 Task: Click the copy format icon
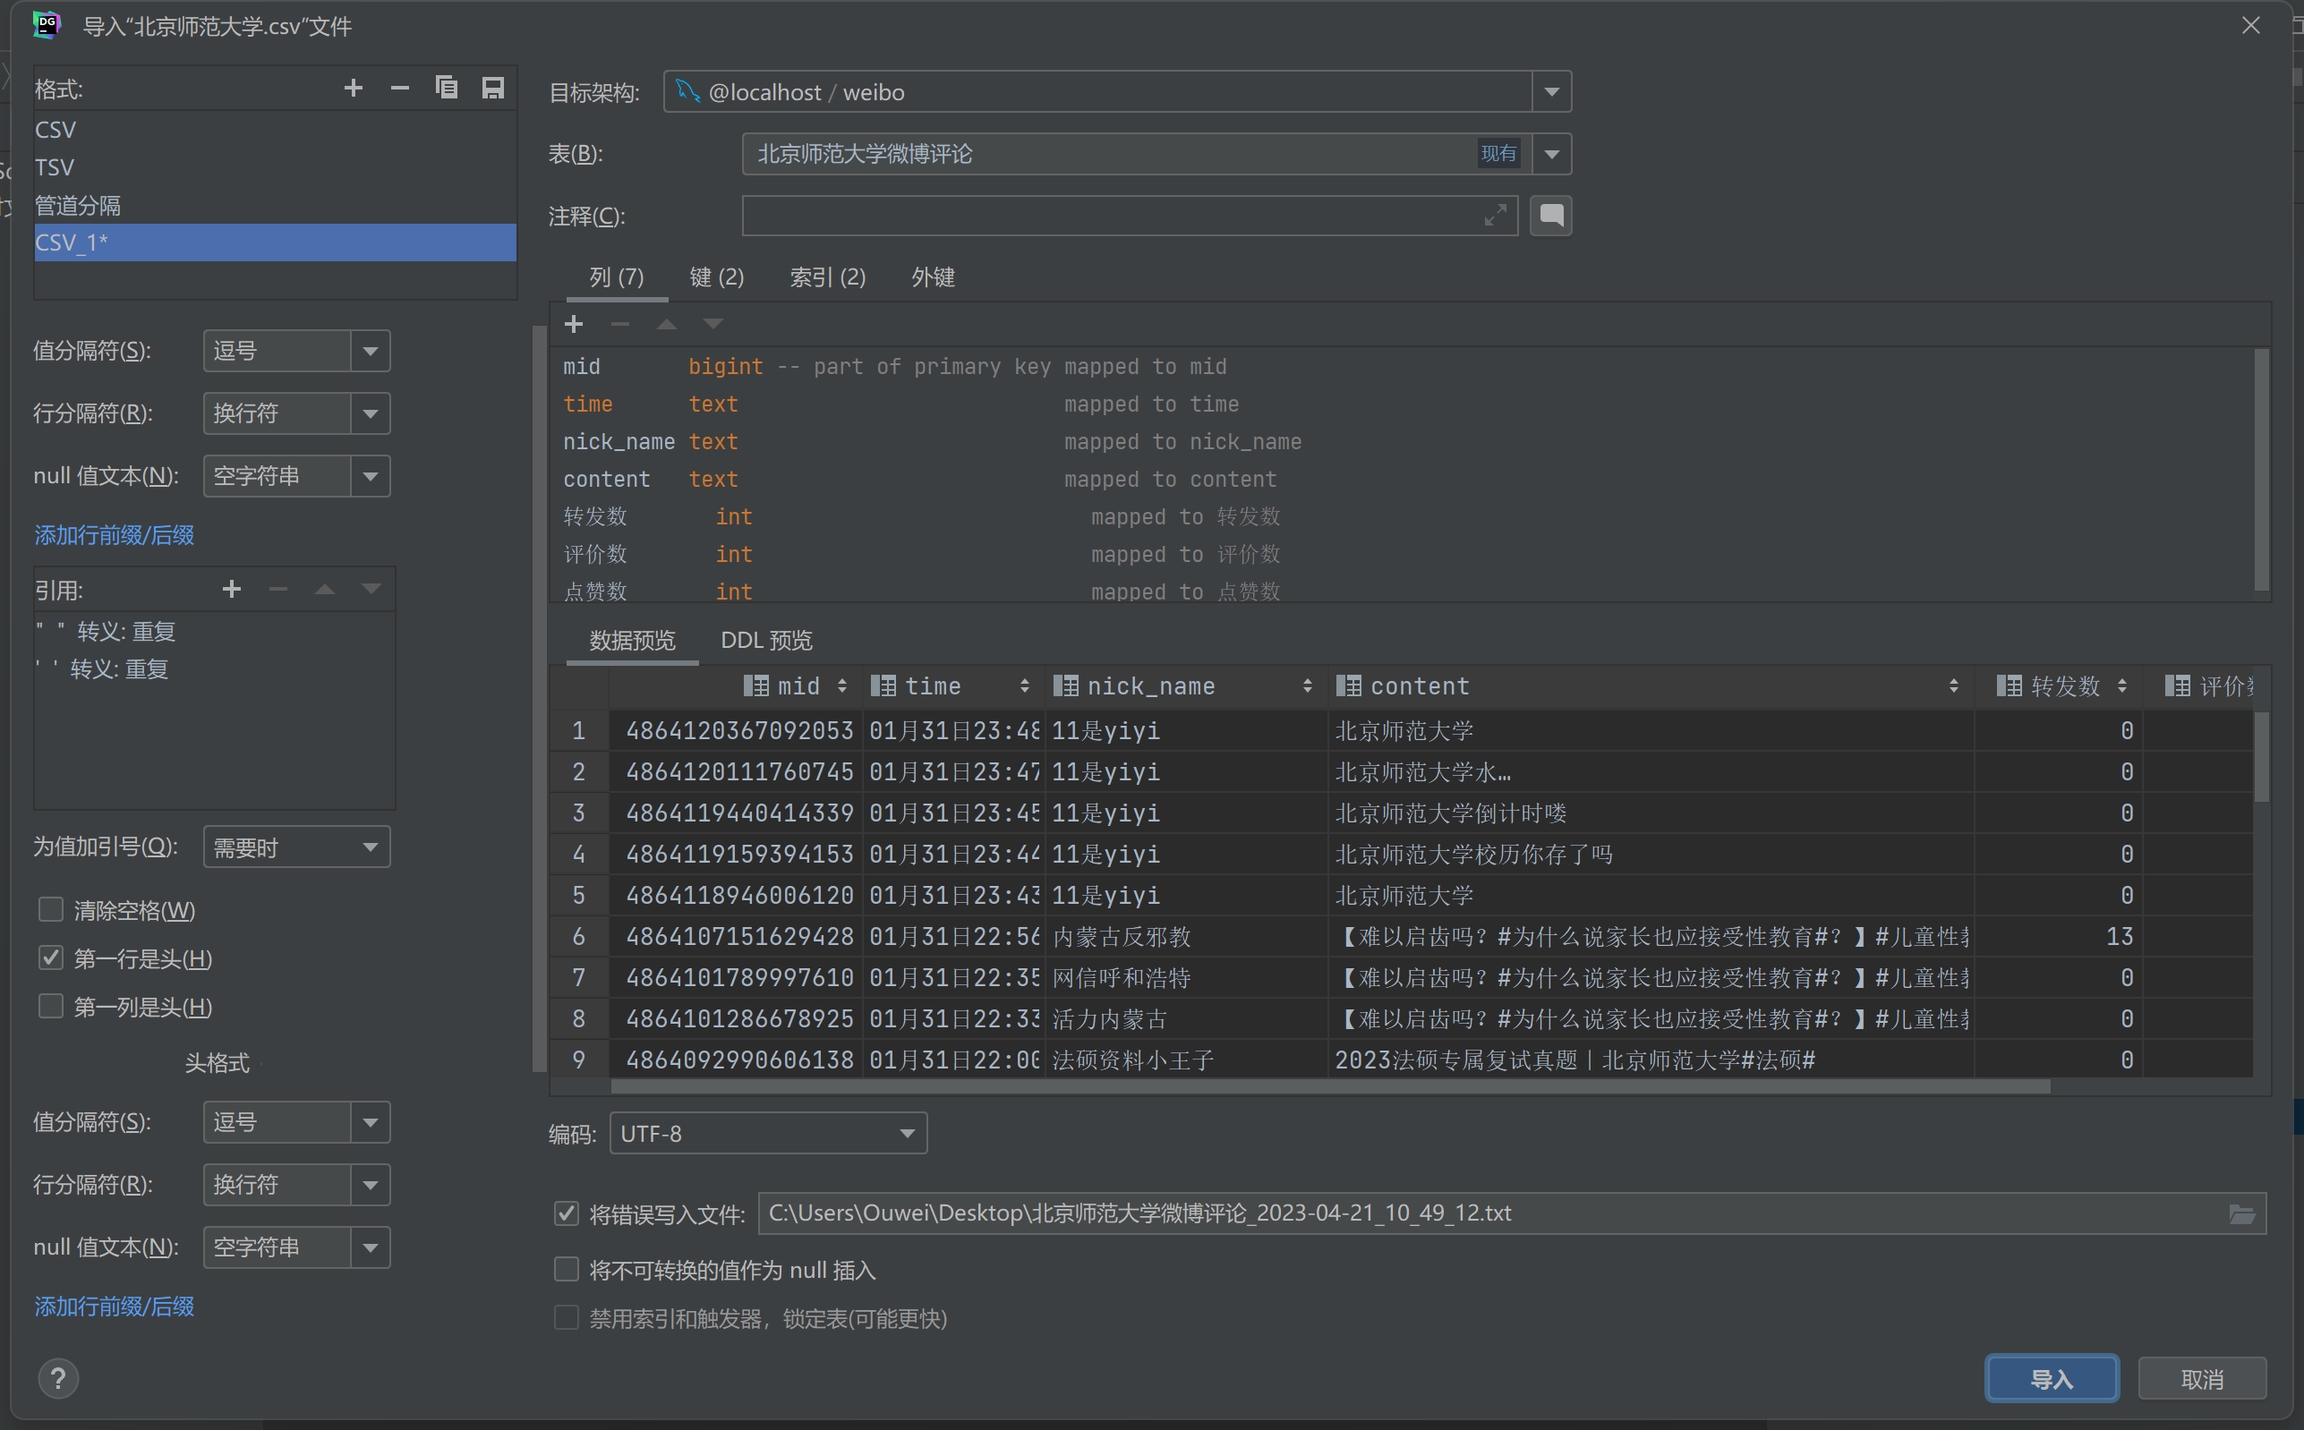[446, 88]
